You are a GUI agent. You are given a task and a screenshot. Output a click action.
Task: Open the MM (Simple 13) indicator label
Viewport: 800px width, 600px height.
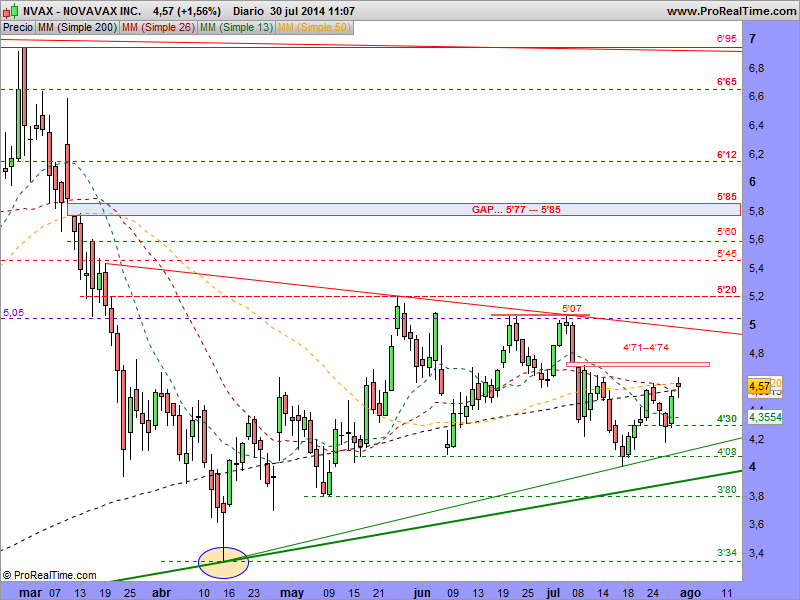click(236, 28)
